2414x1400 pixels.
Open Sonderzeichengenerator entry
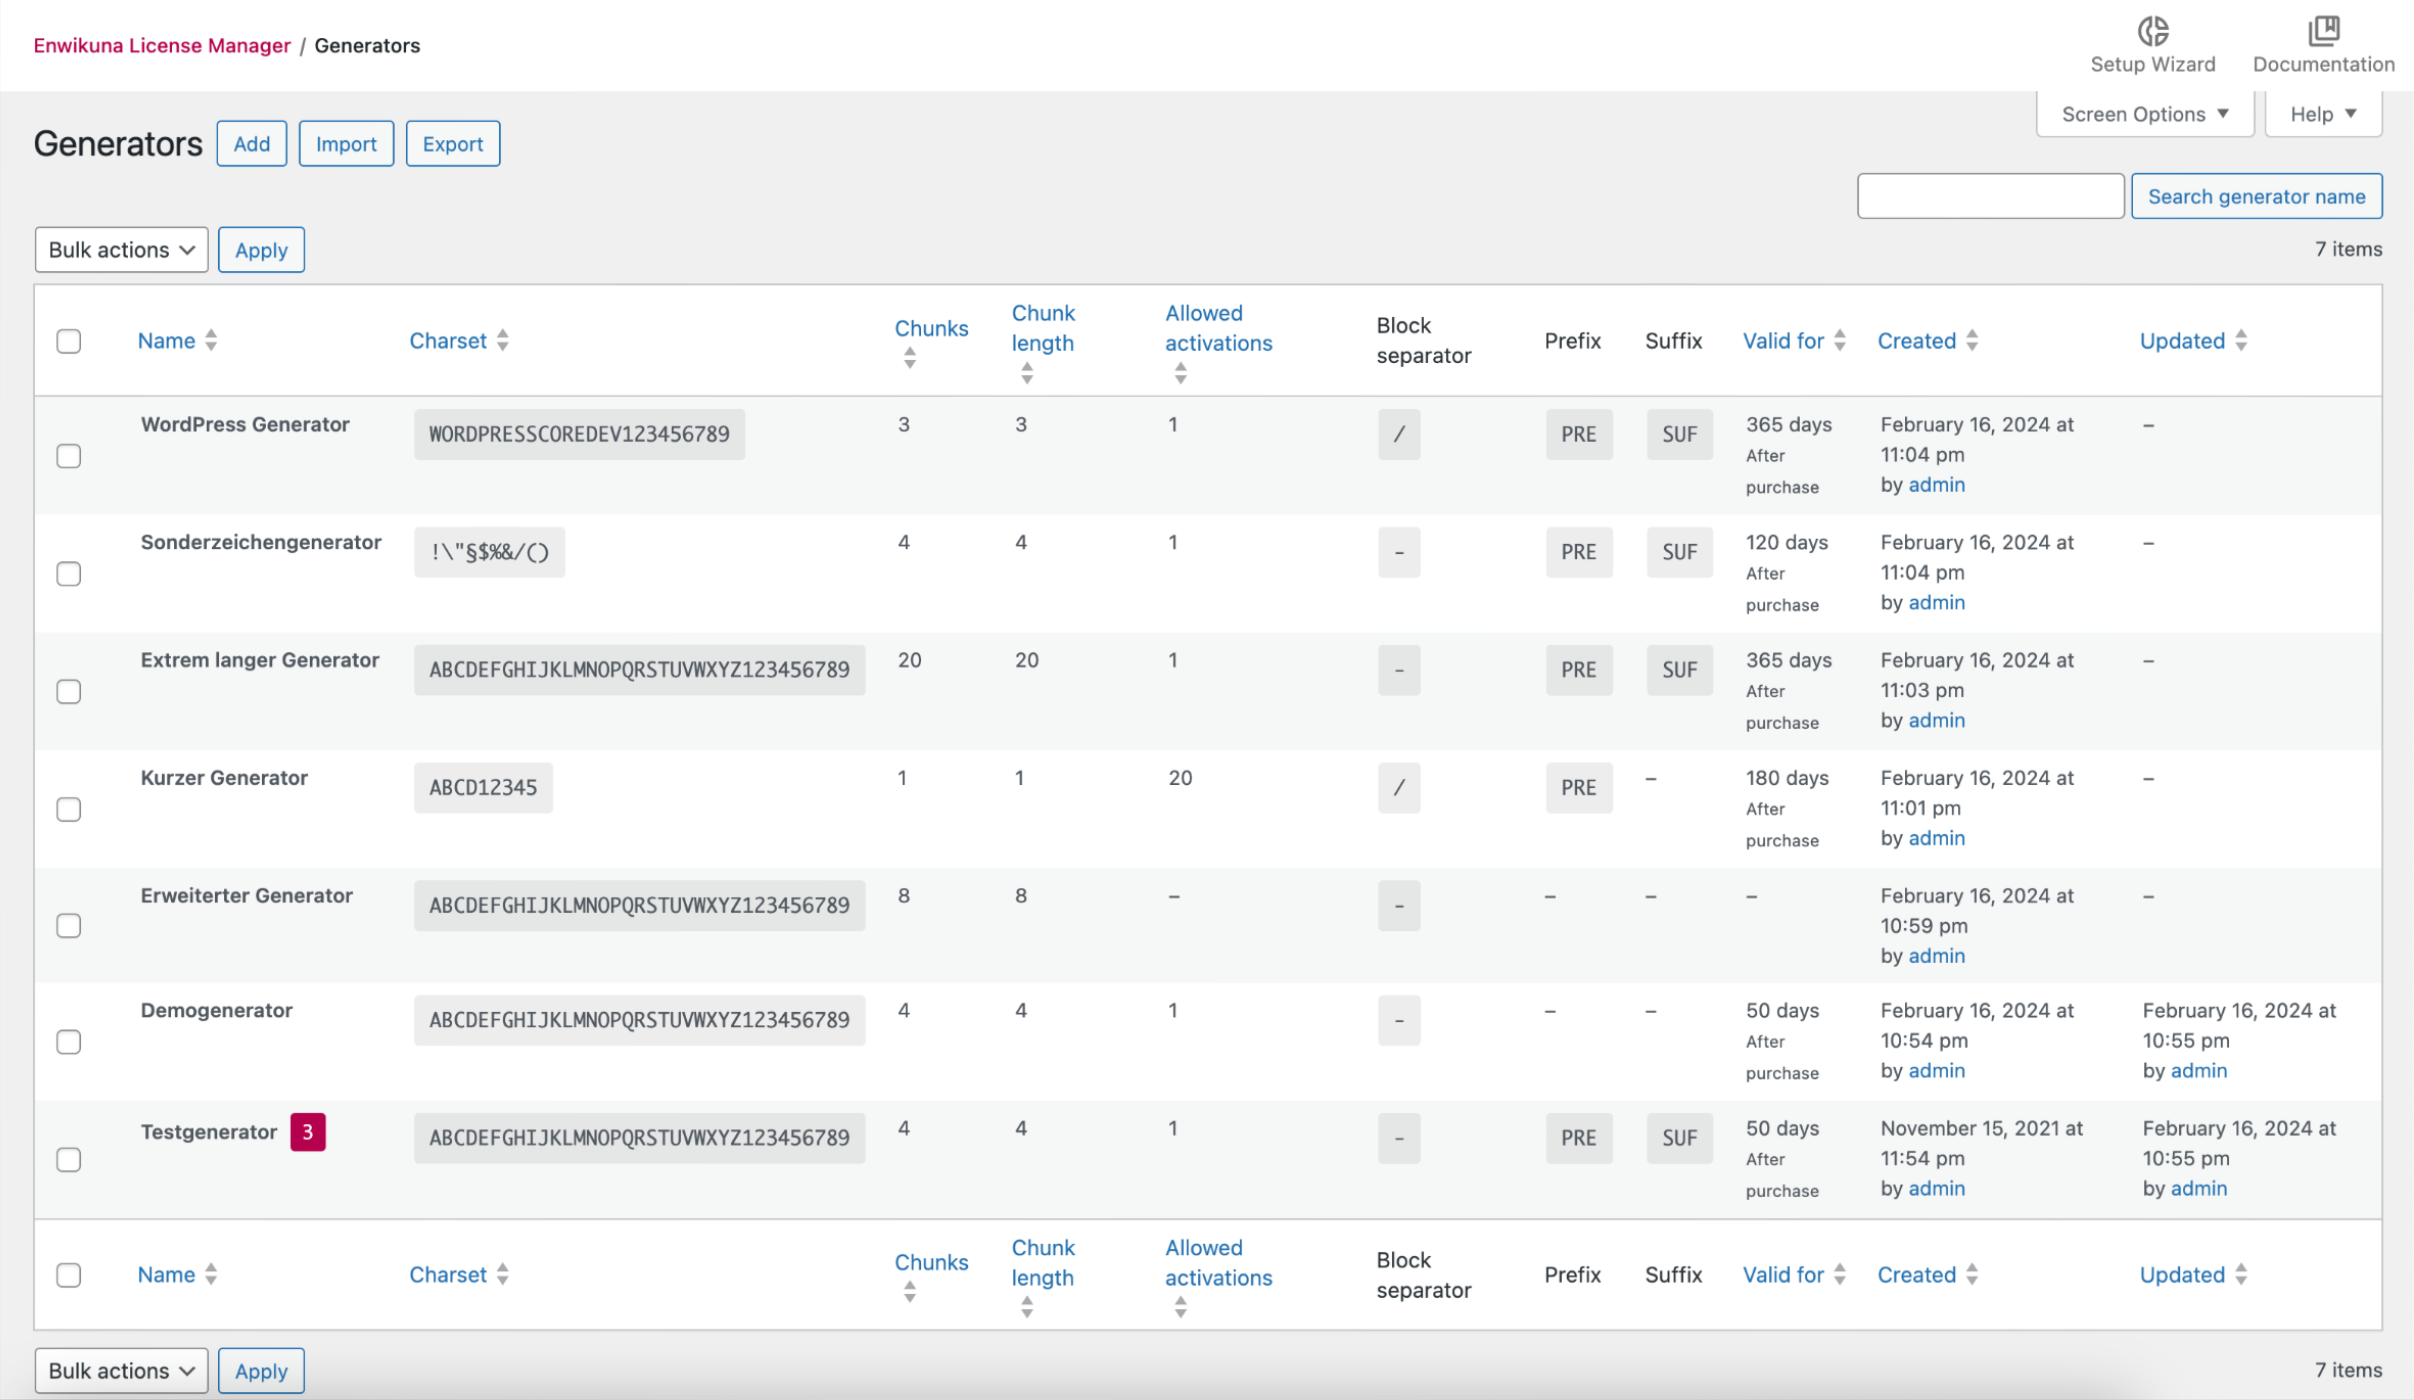click(261, 542)
